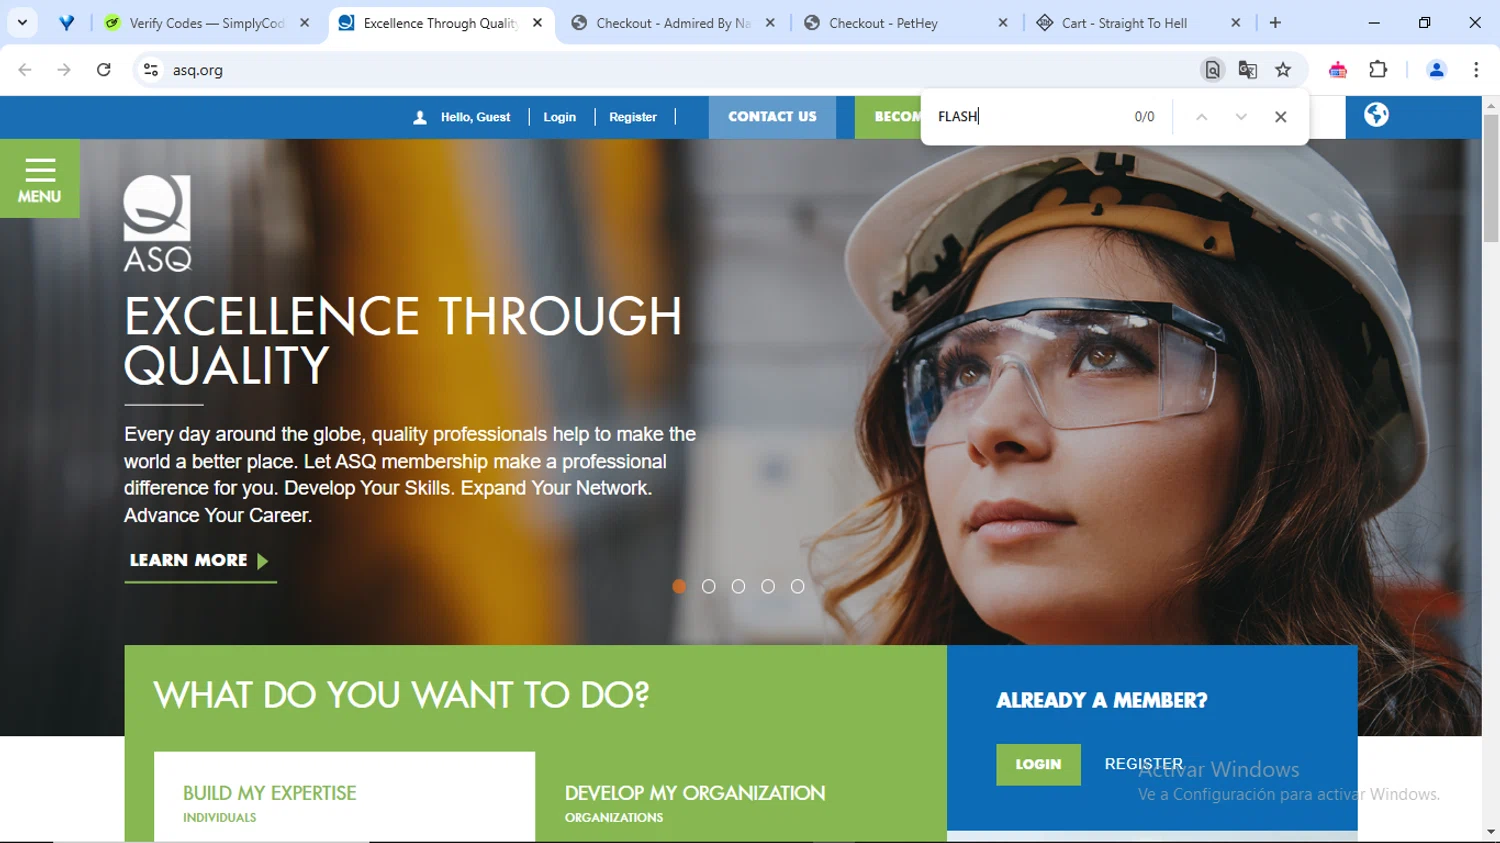Screen dimensions: 1500x843
Task: Select Build My Expertise Individuals tab
Action: (x=344, y=796)
